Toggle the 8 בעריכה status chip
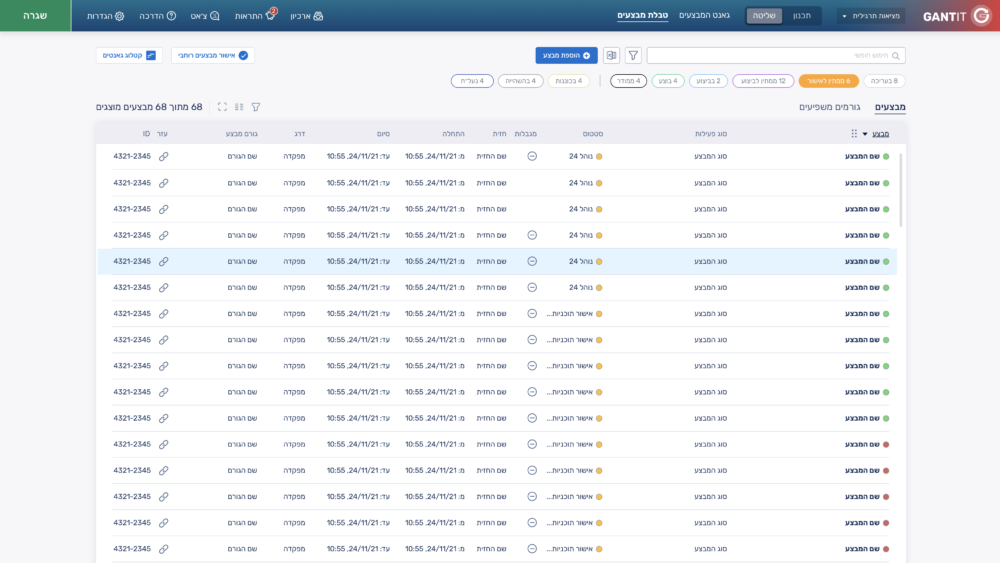 point(885,81)
